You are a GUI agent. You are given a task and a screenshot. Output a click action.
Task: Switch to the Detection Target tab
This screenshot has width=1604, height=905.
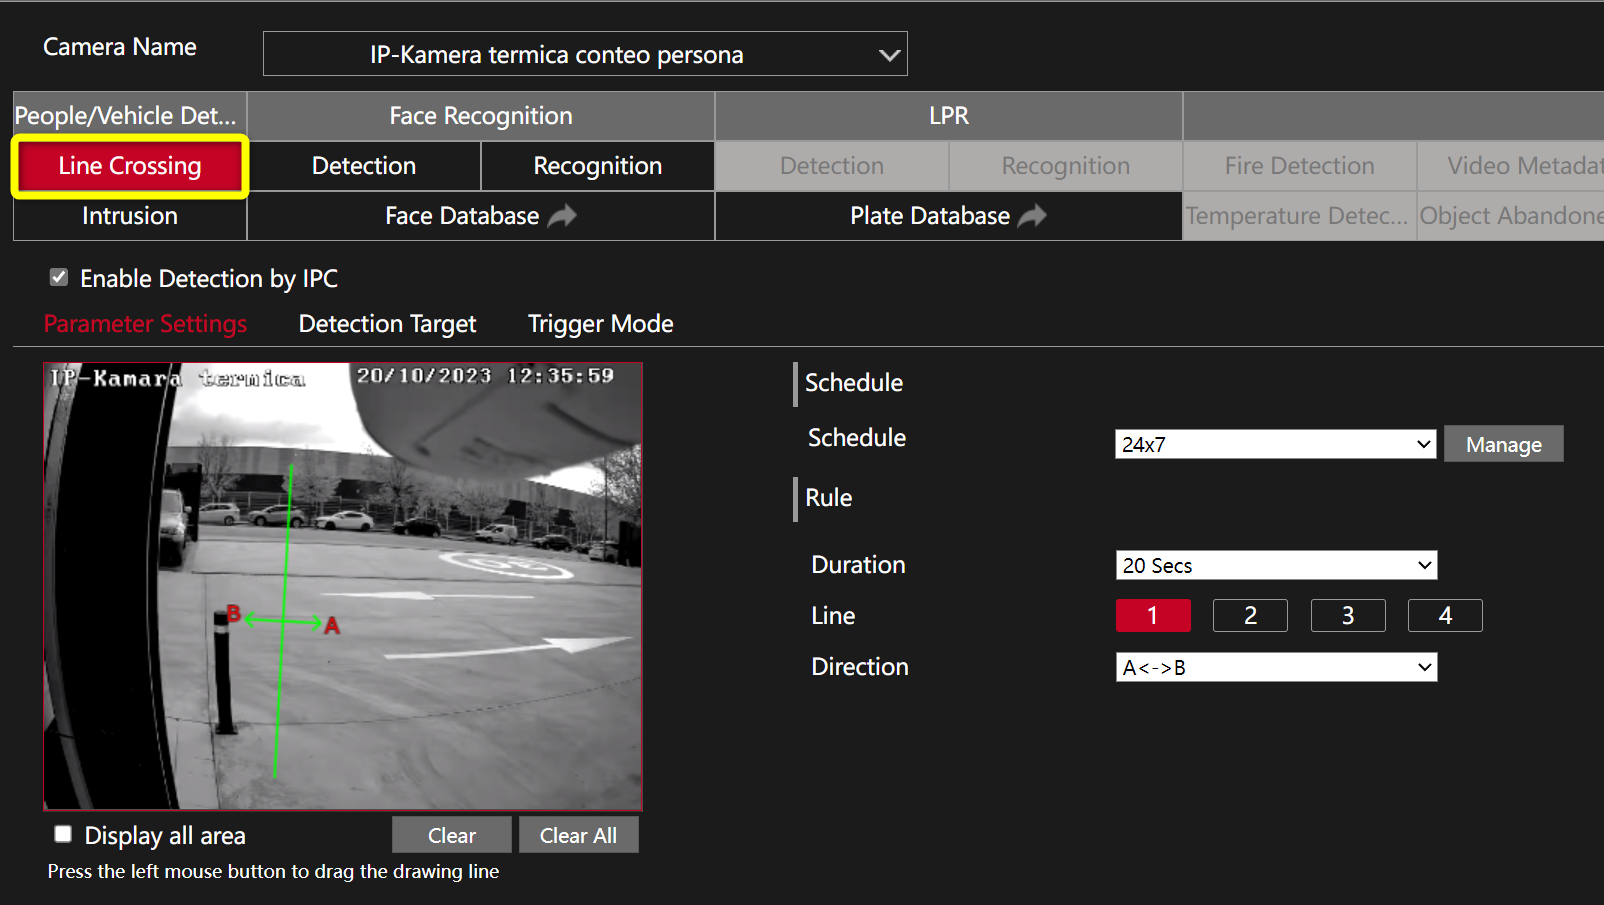point(387,324)
